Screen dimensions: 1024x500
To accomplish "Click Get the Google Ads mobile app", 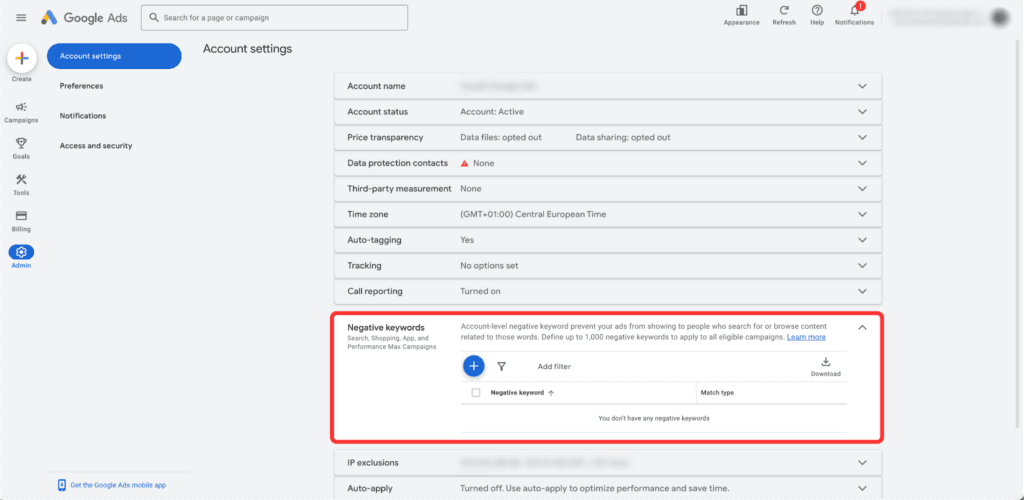I will coord(118,486).
